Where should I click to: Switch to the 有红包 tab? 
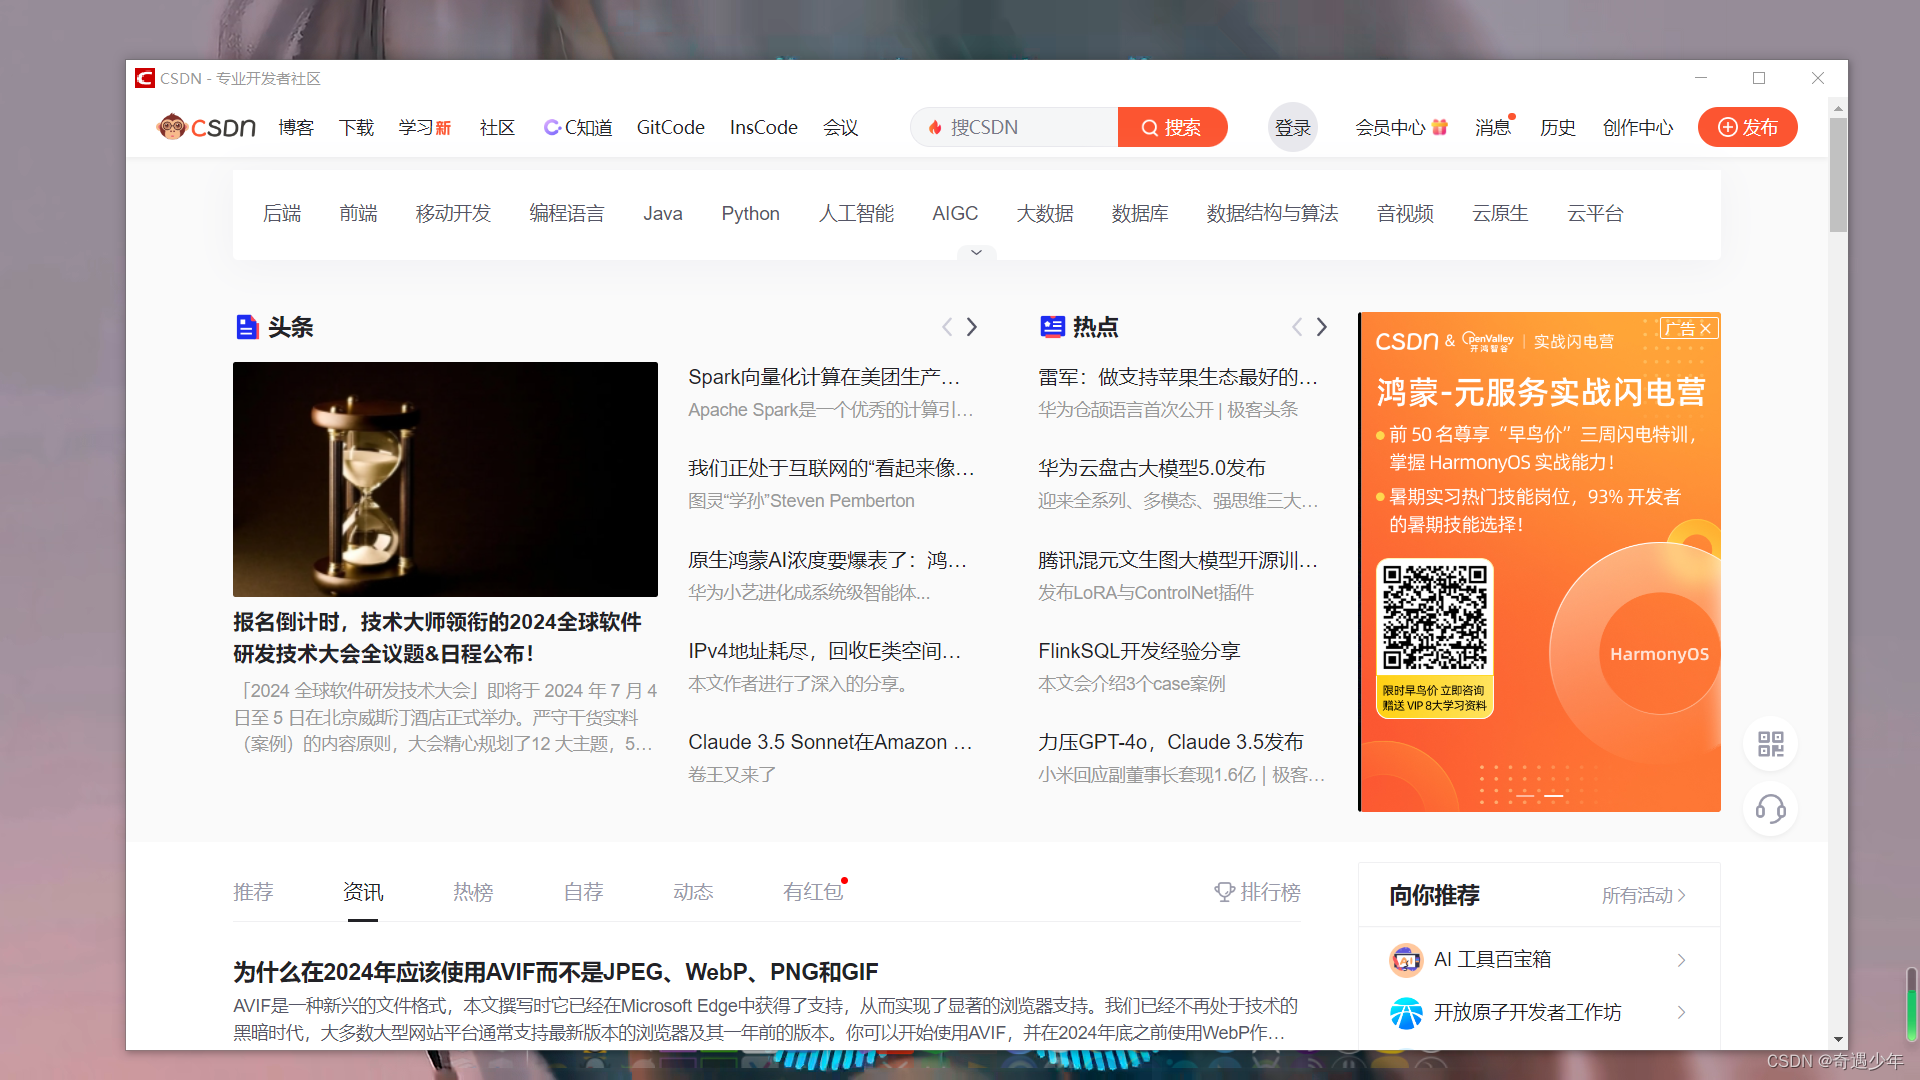point(814,892)
